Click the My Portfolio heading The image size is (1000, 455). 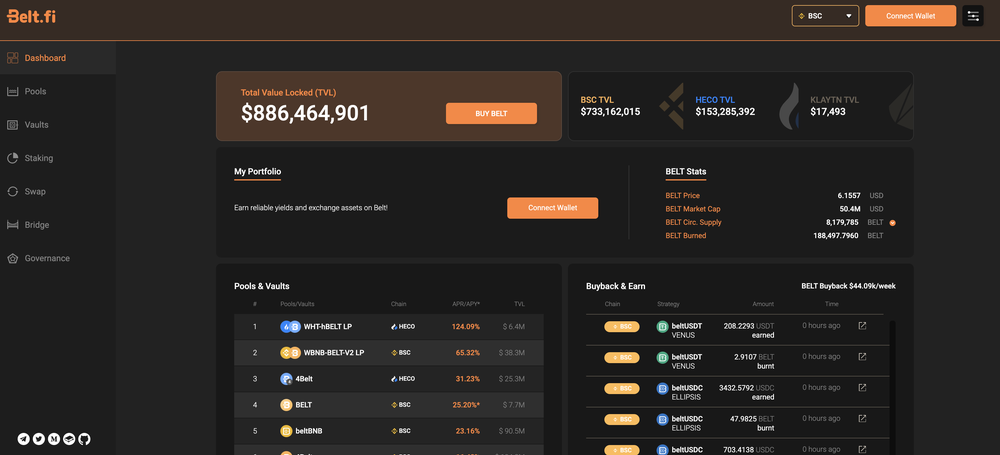point(257,172)
